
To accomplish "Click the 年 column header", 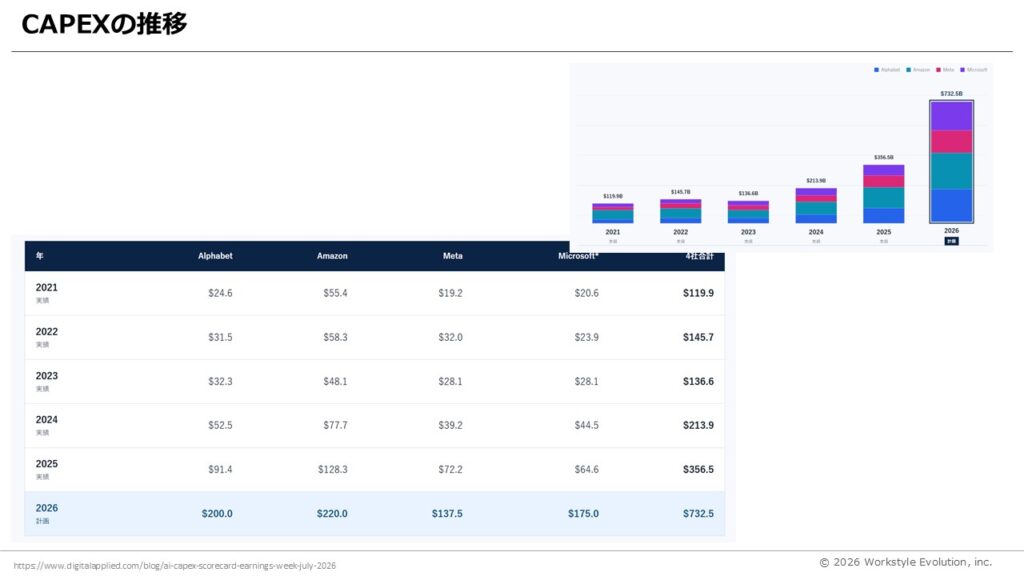I will [40, 256].
